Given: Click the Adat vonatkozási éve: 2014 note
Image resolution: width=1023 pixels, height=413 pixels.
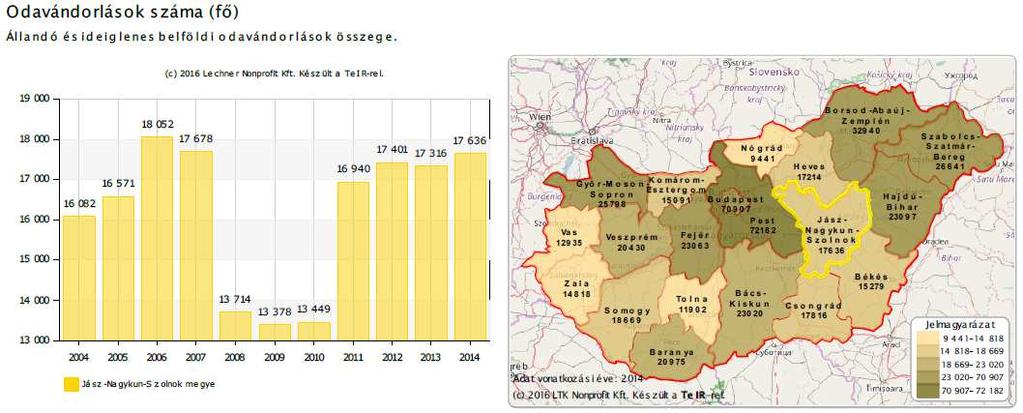Looking at the screenshot, I should [579, 378].
